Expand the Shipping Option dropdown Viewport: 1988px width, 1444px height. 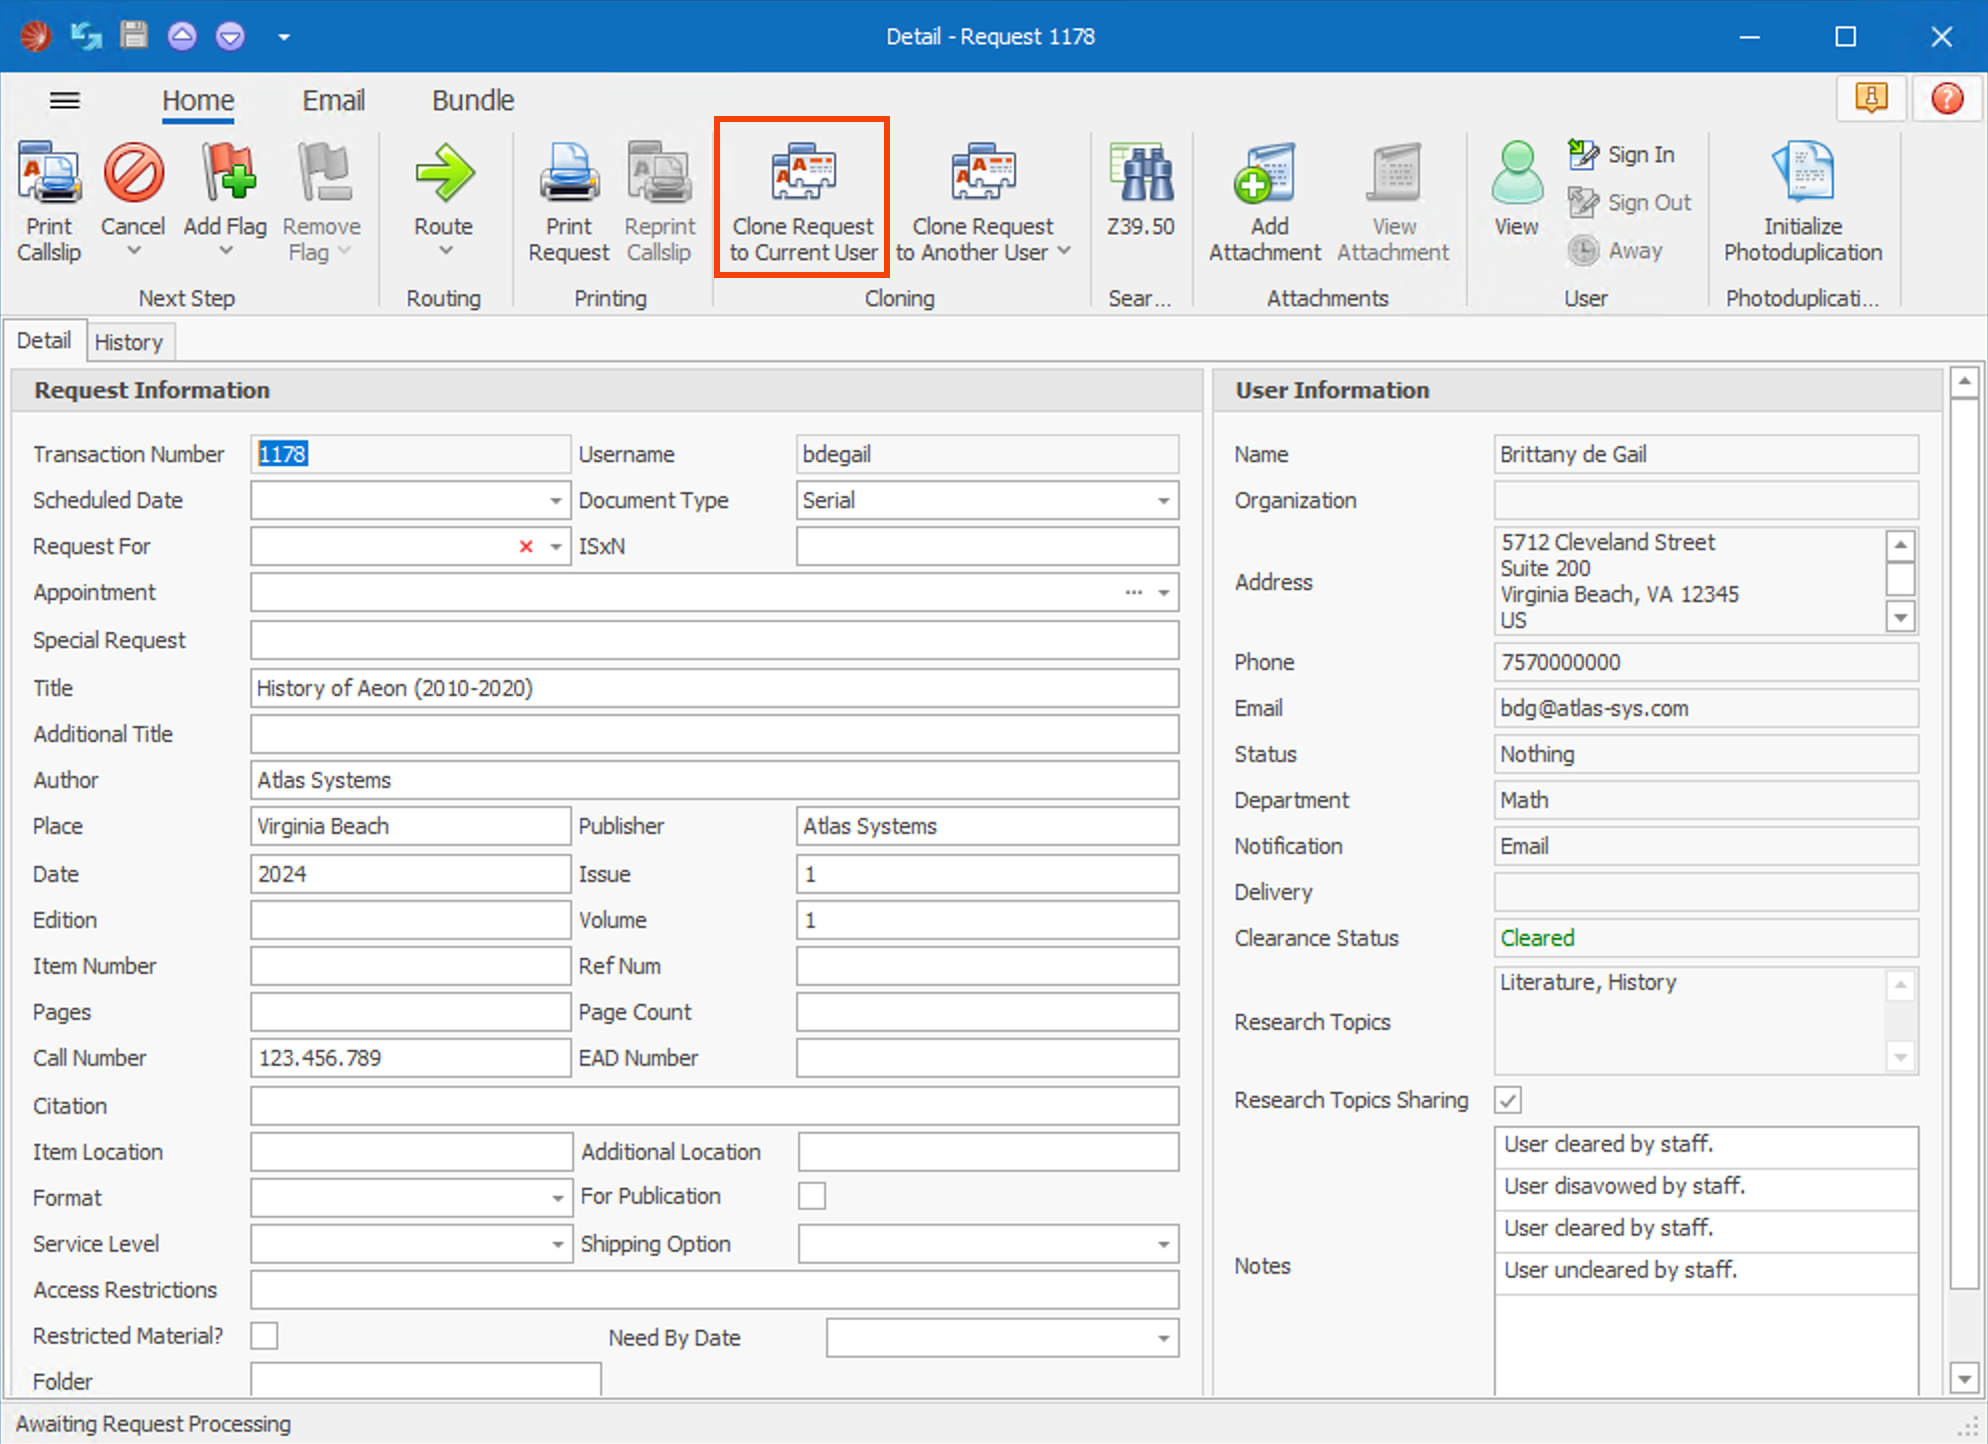tap(1163, 1245)
